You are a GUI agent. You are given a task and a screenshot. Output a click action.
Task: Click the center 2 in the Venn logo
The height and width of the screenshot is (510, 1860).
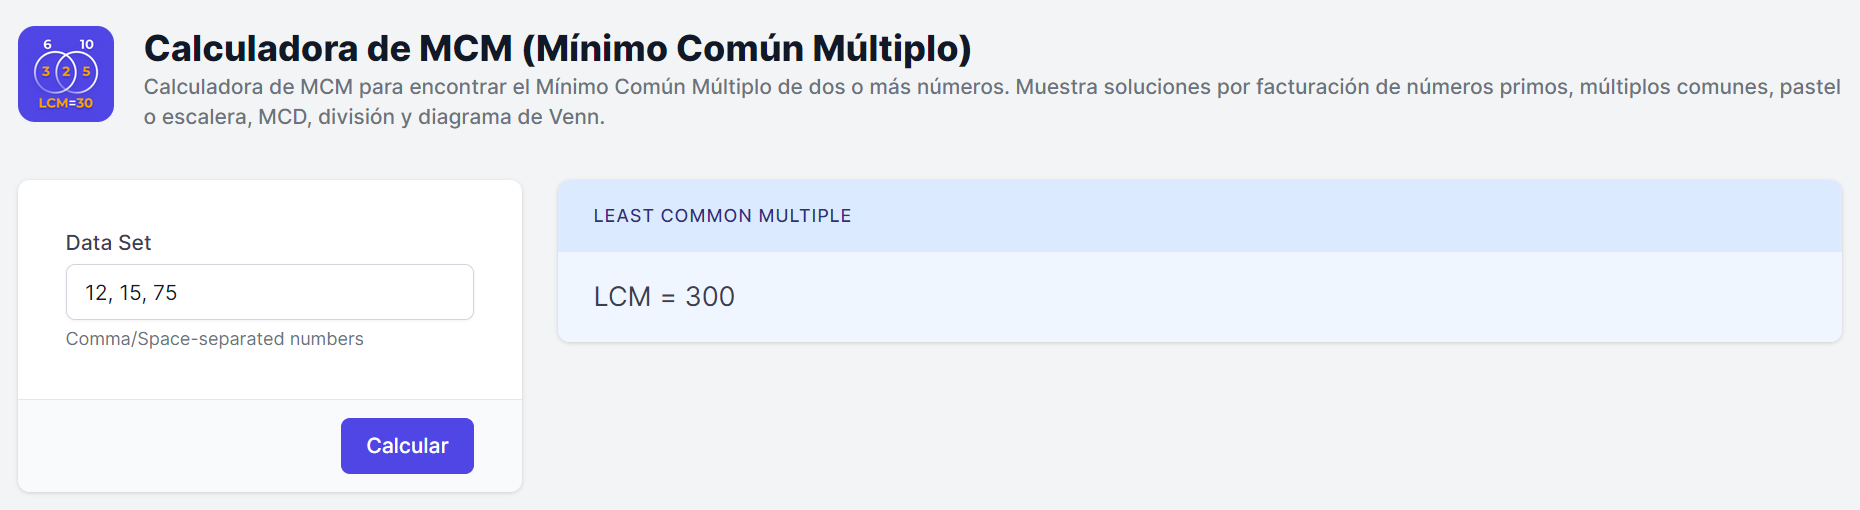pyautogui.click(x=66, y=71)
